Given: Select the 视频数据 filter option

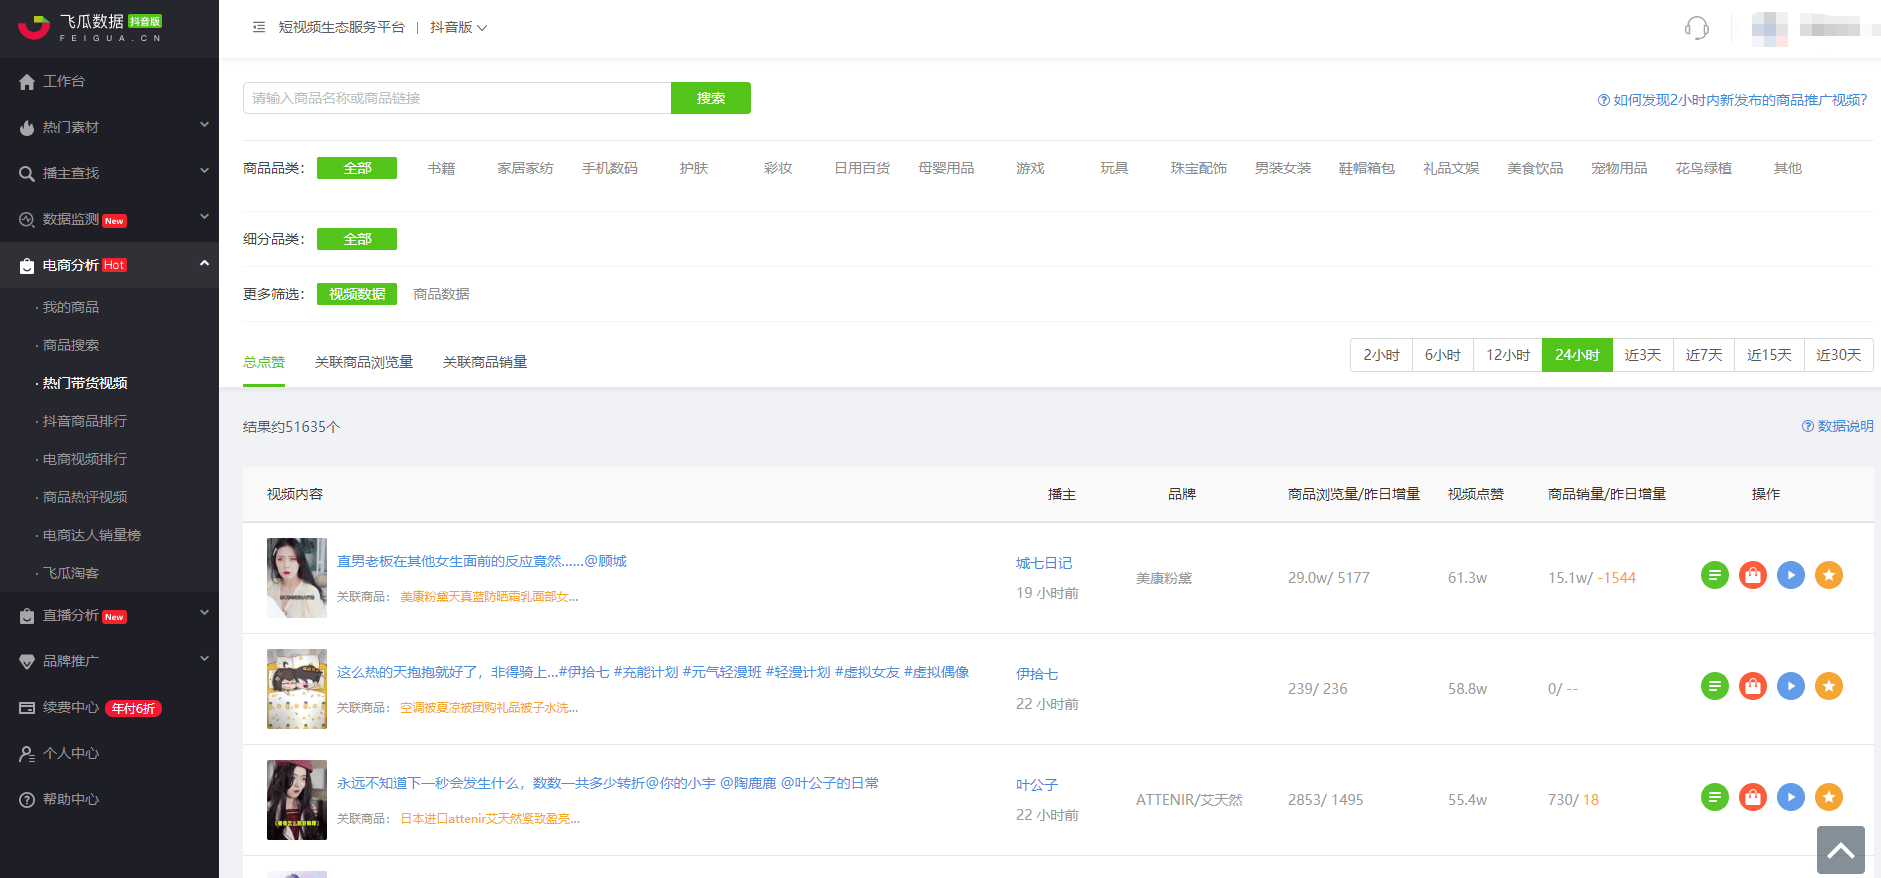Looking at the screenshot, I should pyautogui.click(x=357, y=294).
